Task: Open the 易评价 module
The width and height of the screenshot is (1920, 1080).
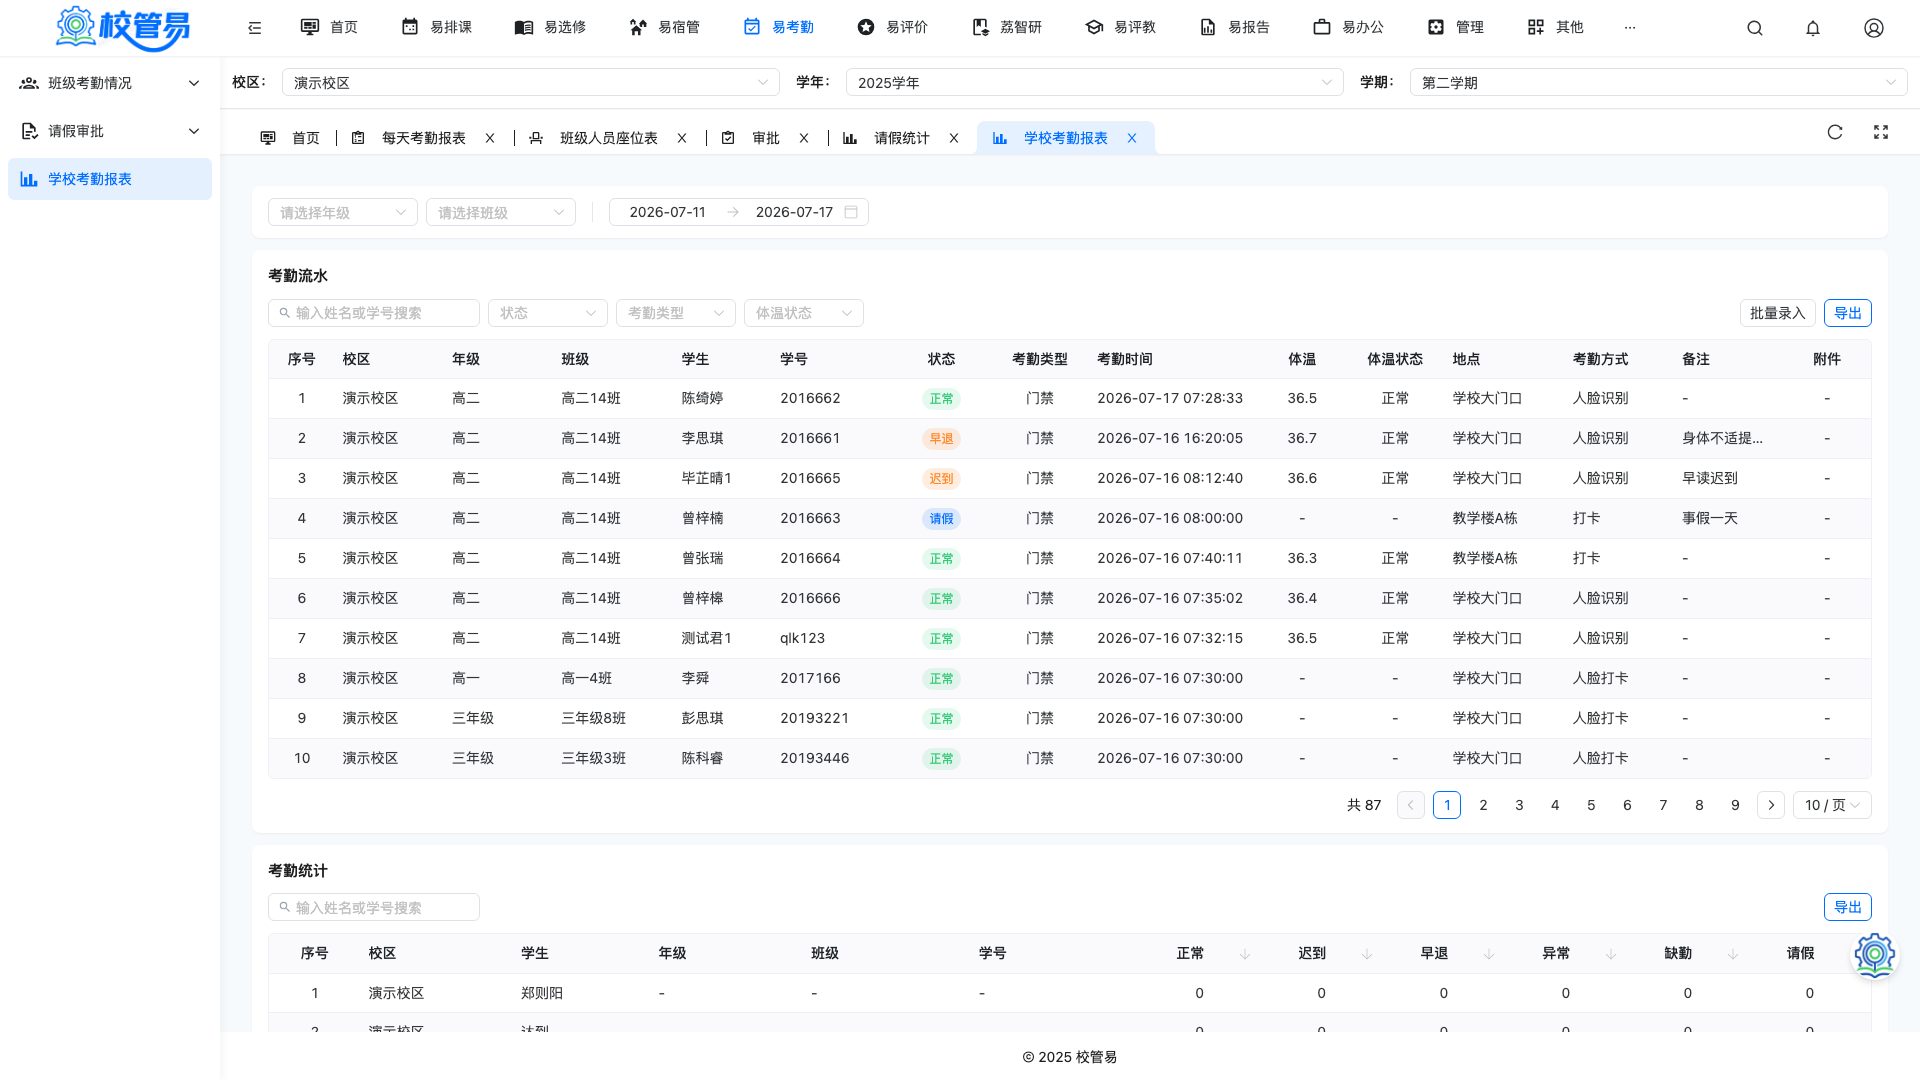Action: pyautogui.click(x=892, y=28)
